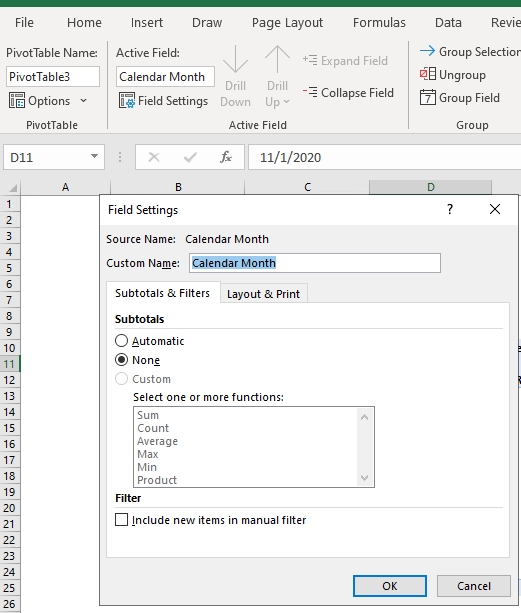This screenshot has height=613, width=521.
Task: Click the formula bar options dots
Action: 120,157
